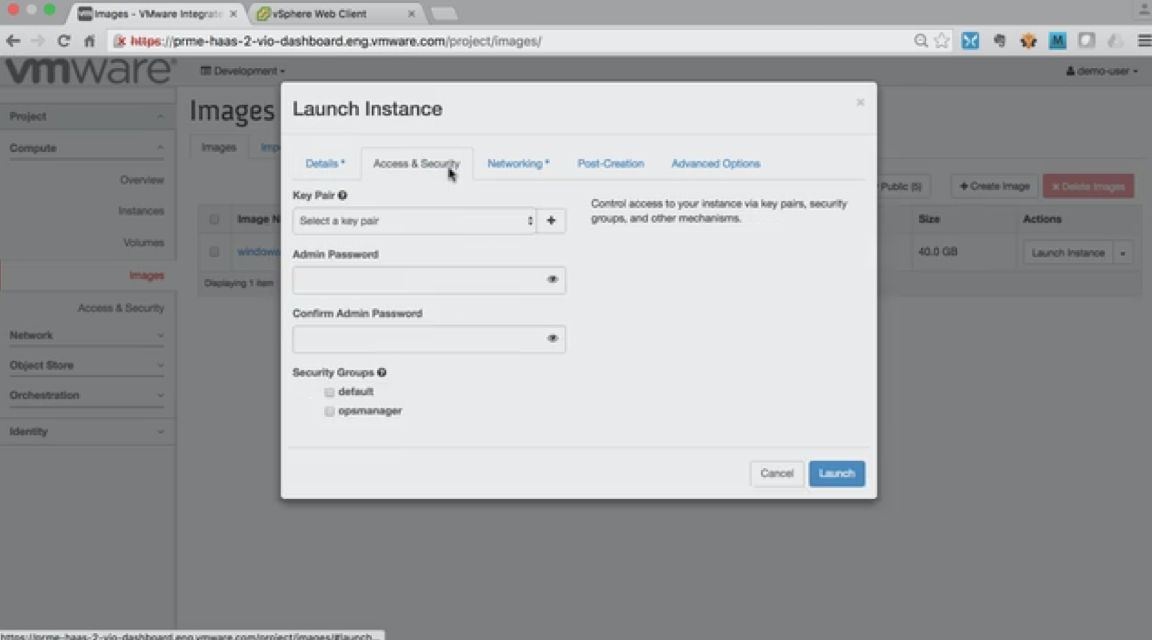The image size is (1152, 640).
Task: Show the Admin Password using the eye icon
Action: (x=552, y=280)
